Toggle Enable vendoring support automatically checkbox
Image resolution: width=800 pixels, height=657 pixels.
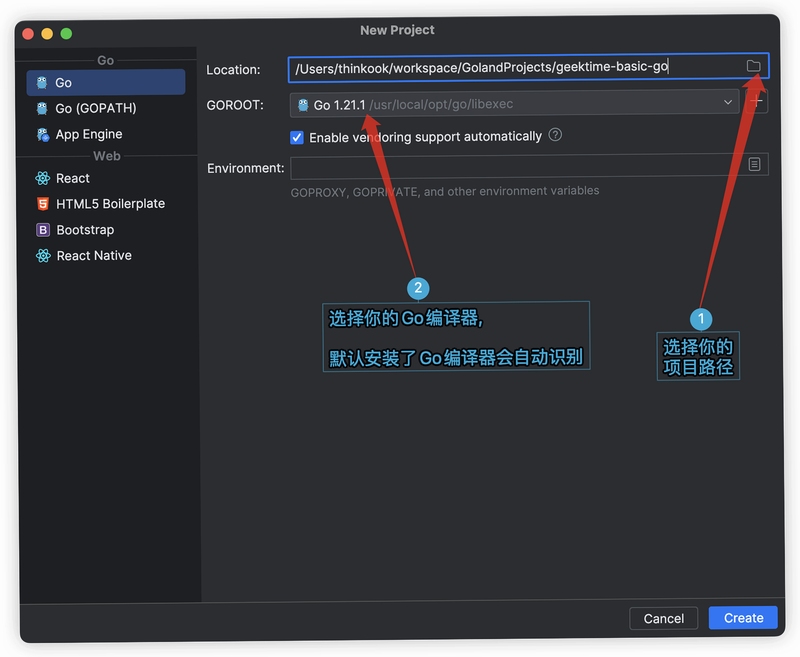click(x=296, y=137)
